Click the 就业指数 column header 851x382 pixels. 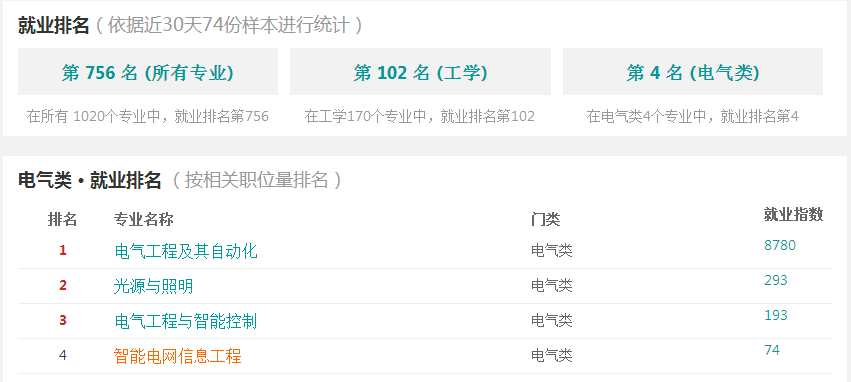793,215
